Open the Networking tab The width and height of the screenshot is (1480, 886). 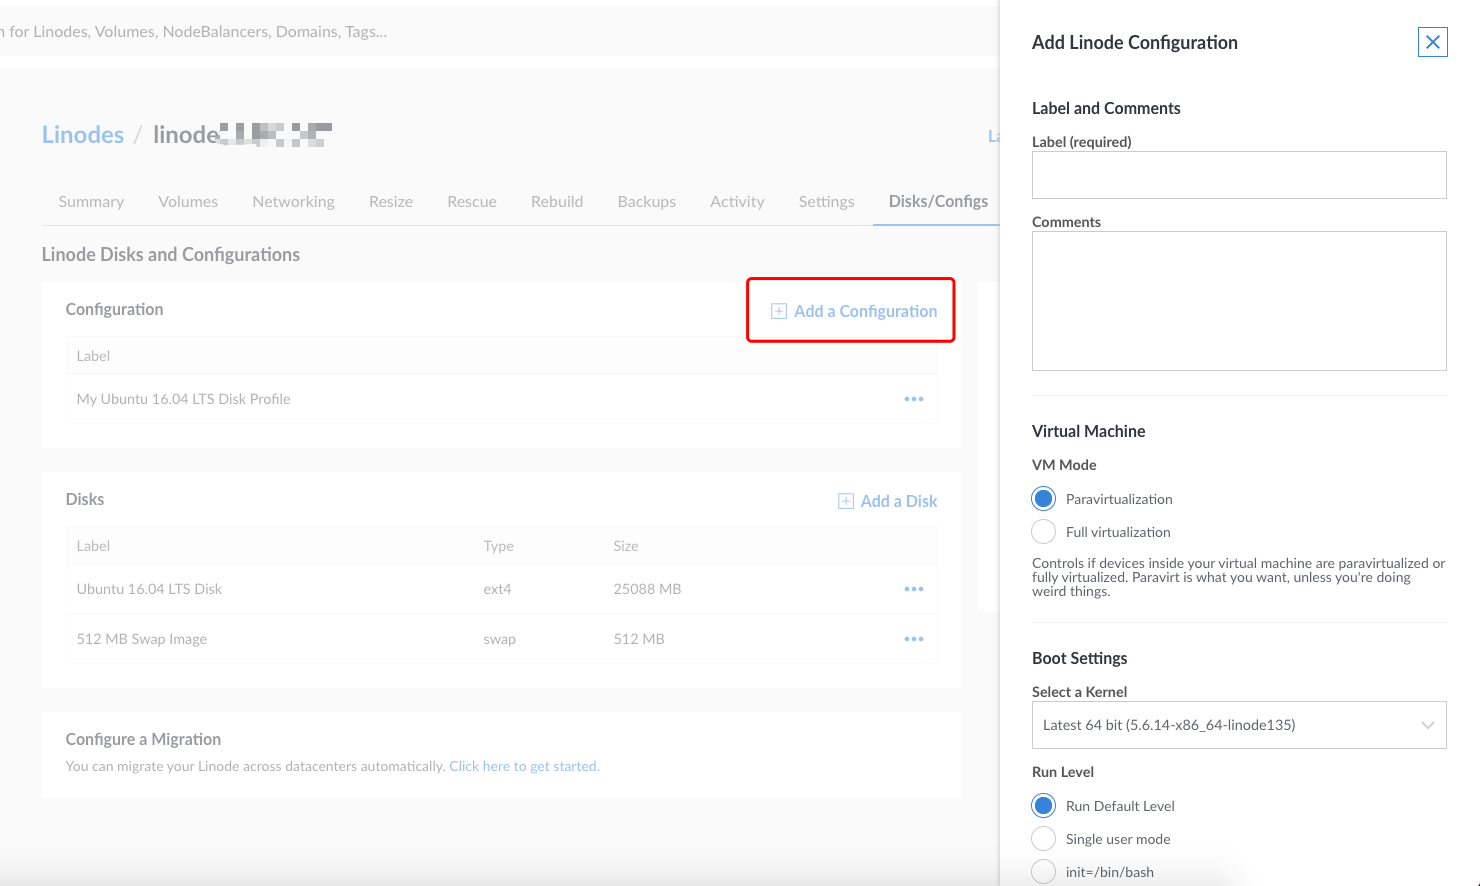[293, 201]
